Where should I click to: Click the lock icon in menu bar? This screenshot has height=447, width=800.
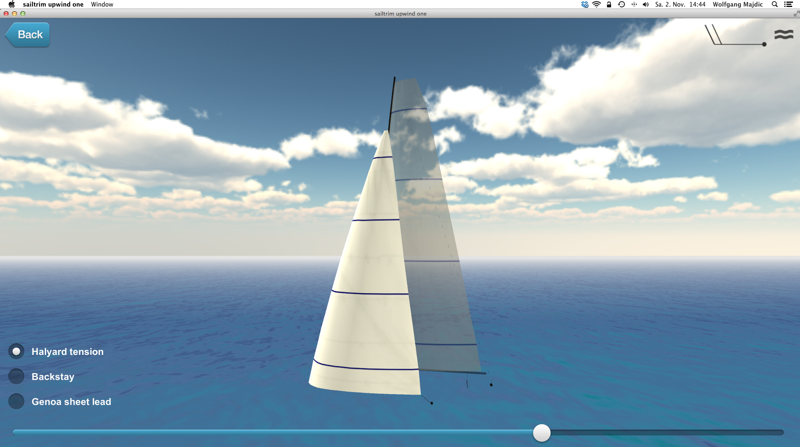609,4
